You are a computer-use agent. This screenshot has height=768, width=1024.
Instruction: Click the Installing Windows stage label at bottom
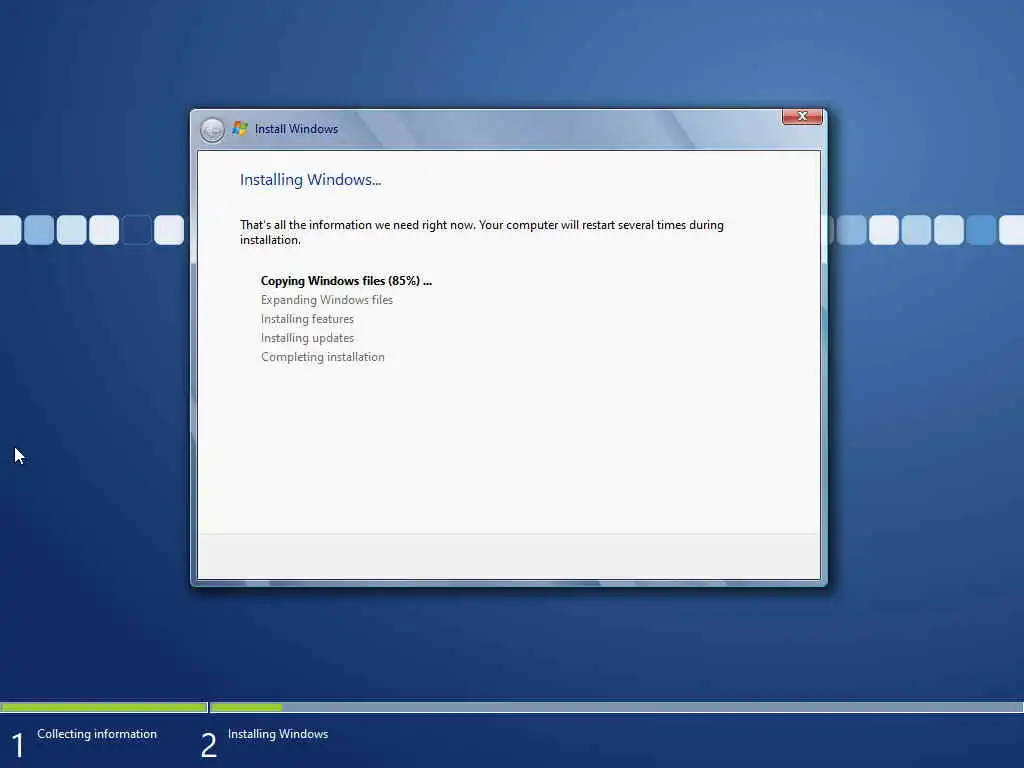pyautogui.click(x=278, y=734)
